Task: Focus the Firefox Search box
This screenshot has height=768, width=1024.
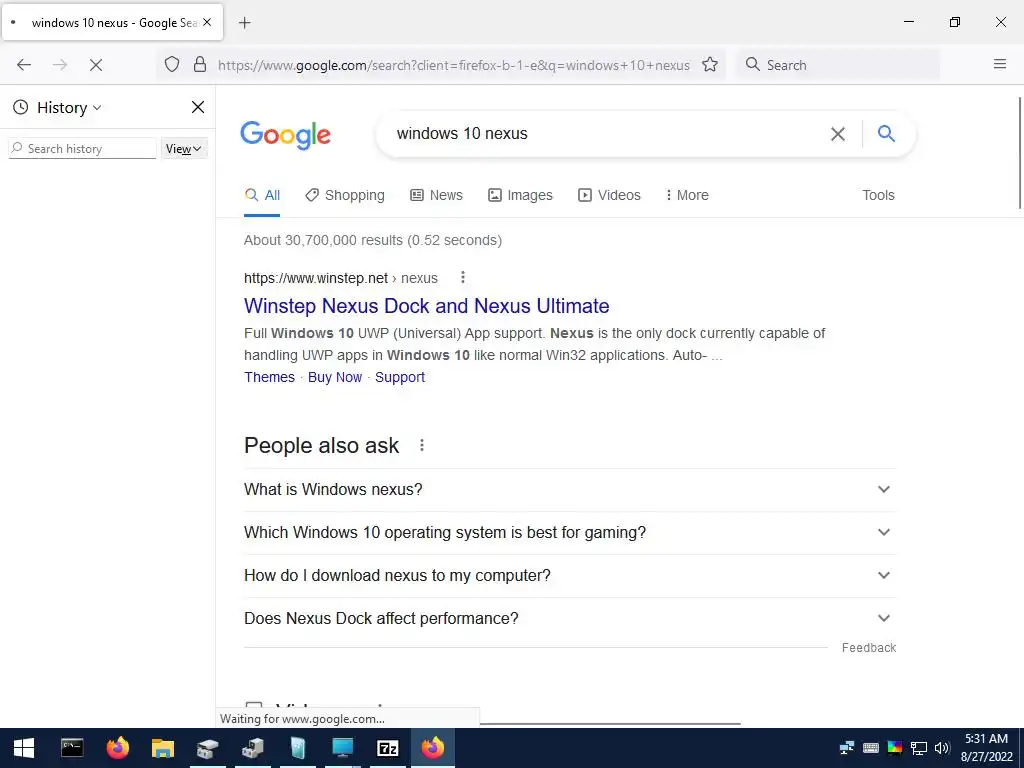Action: 839,65
